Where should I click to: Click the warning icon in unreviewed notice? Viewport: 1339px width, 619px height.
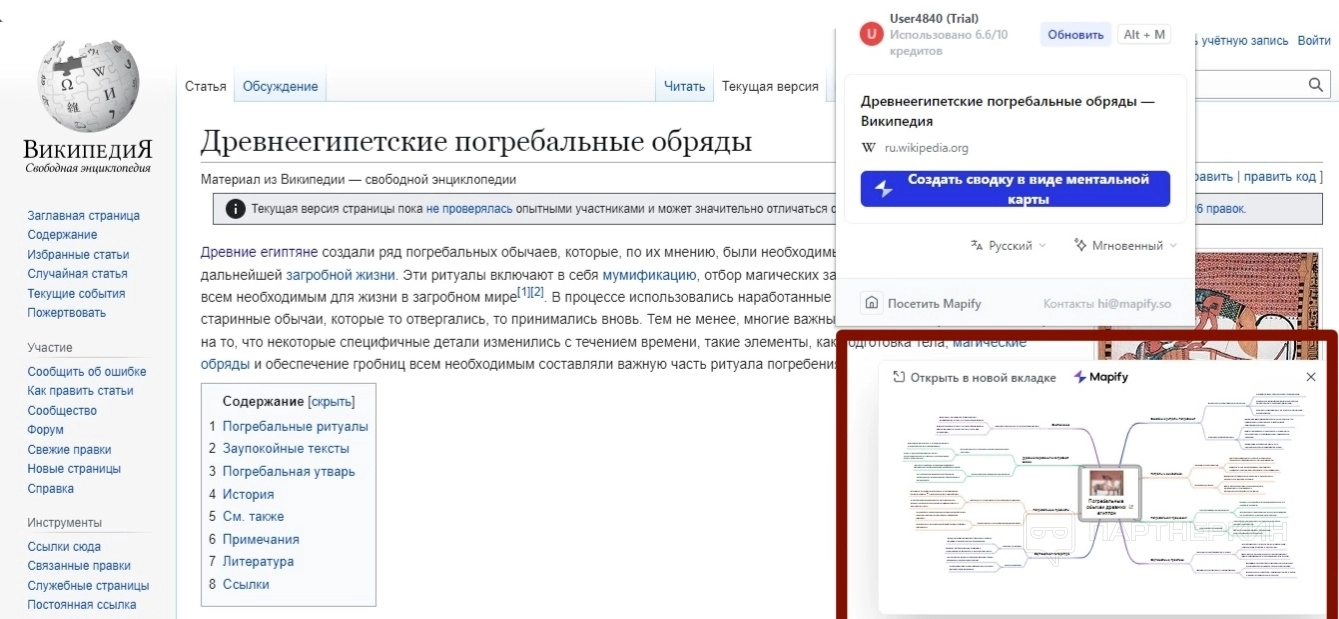[235, 209]
